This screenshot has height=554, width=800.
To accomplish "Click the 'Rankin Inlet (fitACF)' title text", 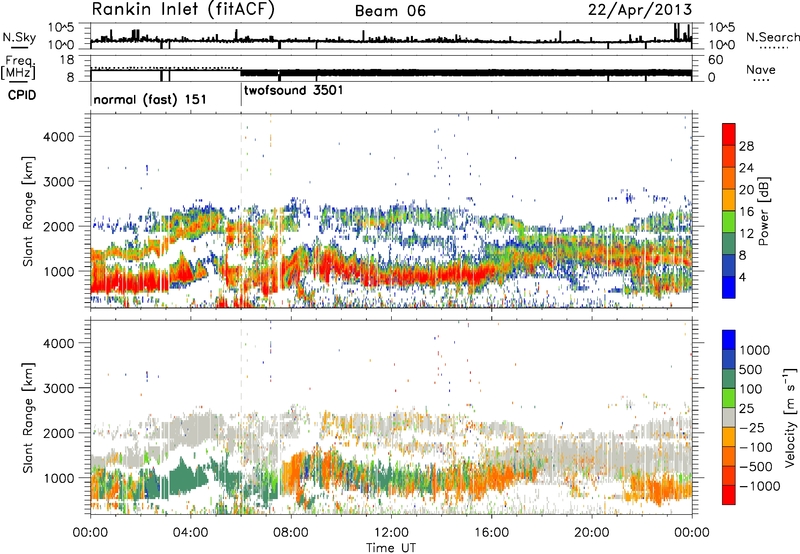I will [x=183, y=9].
